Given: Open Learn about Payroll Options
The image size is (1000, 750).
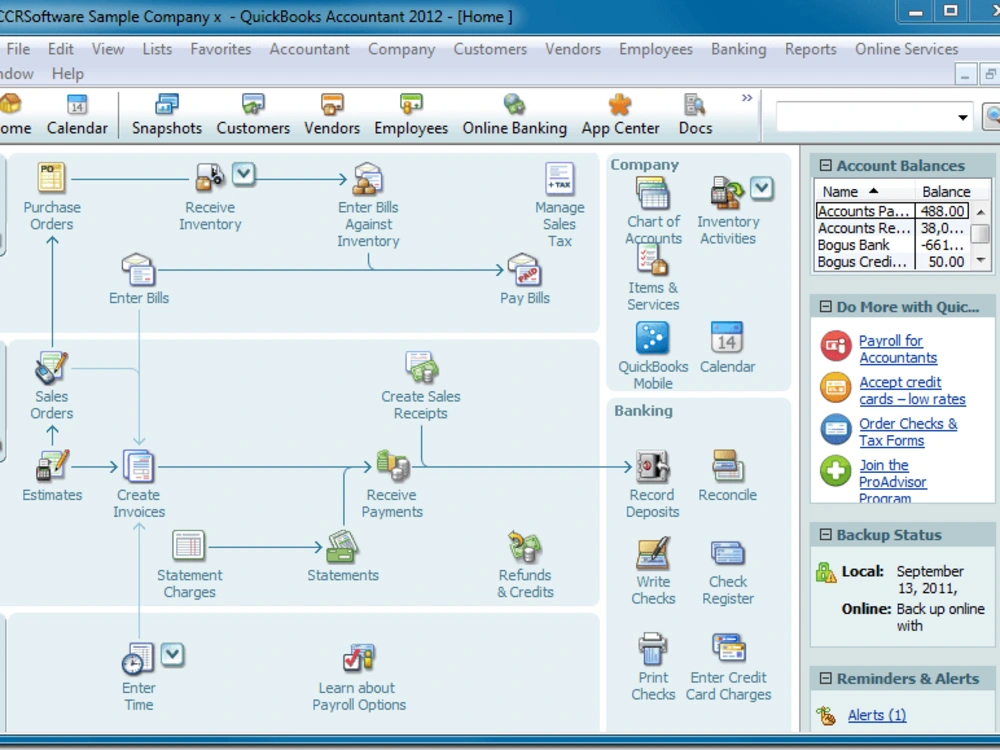Looking at the screenshot, I should pyautogui.click(x=358, y=659).
